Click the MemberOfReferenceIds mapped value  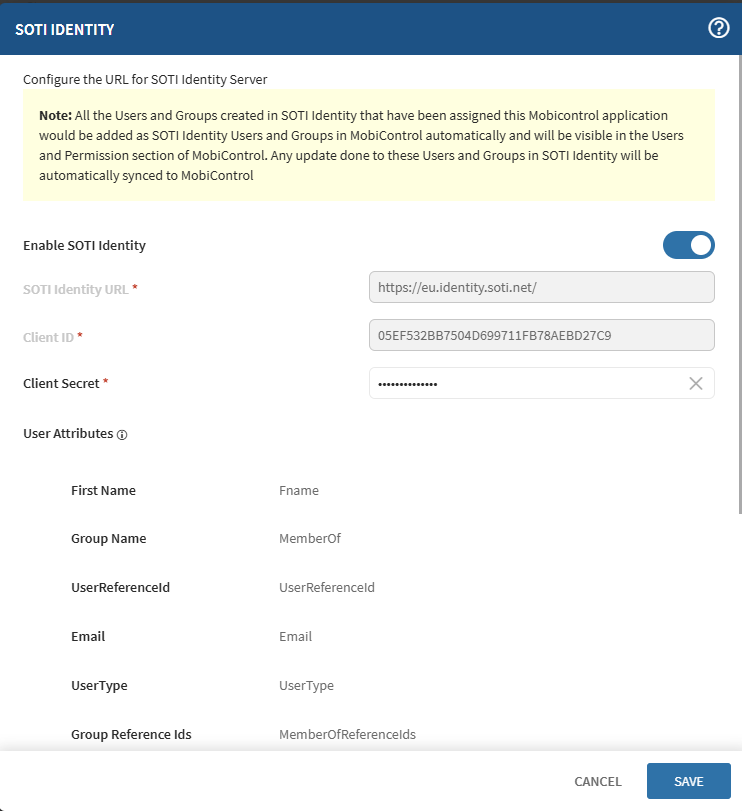[347, 734]
